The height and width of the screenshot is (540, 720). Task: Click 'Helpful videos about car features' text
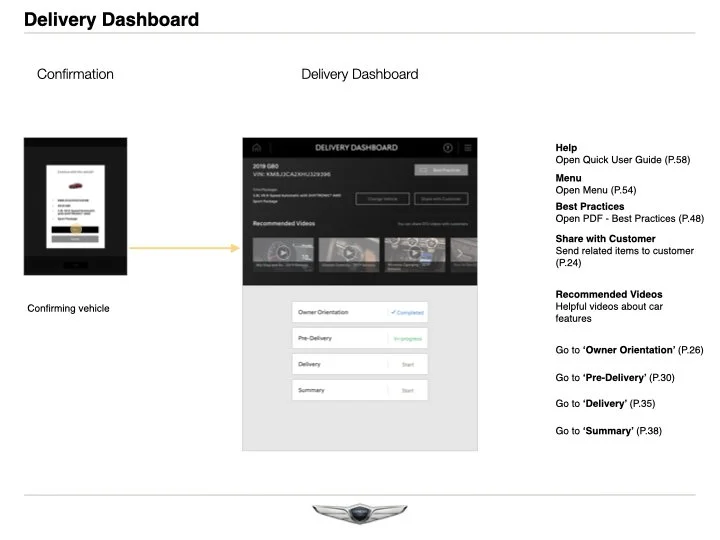tap(609, 312)
